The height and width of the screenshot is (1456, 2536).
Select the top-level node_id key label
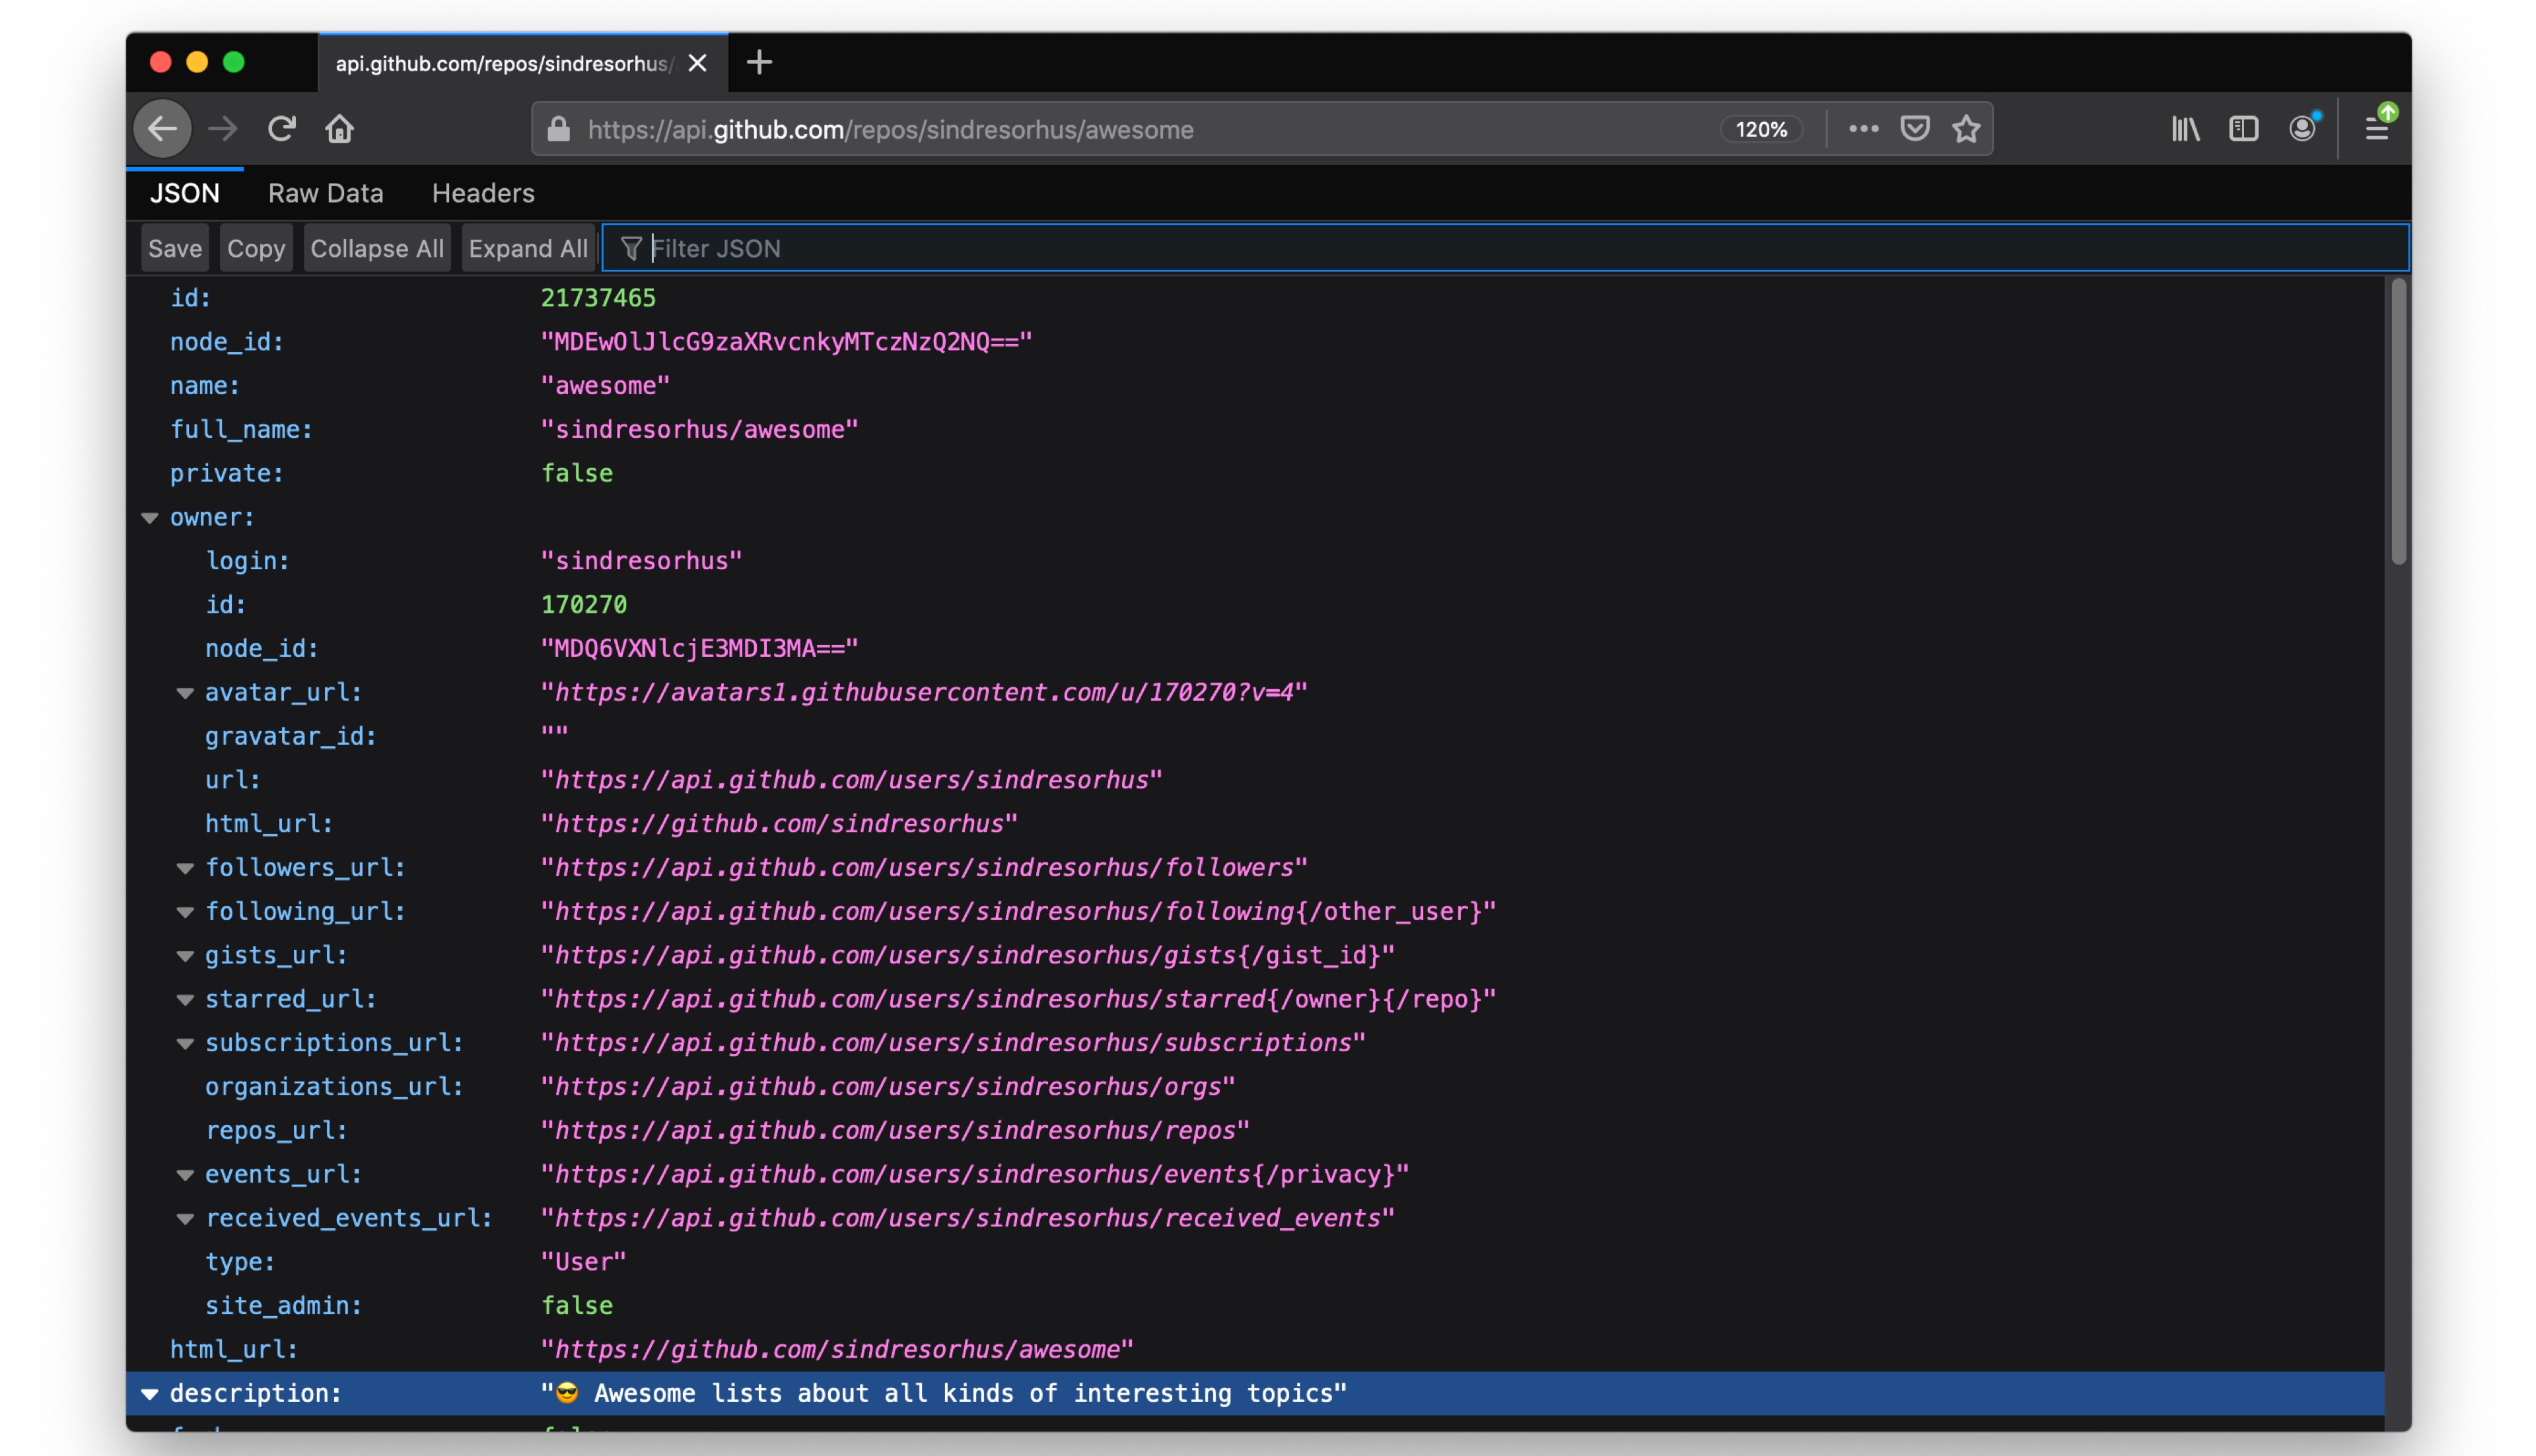click(x=227, y=342)
